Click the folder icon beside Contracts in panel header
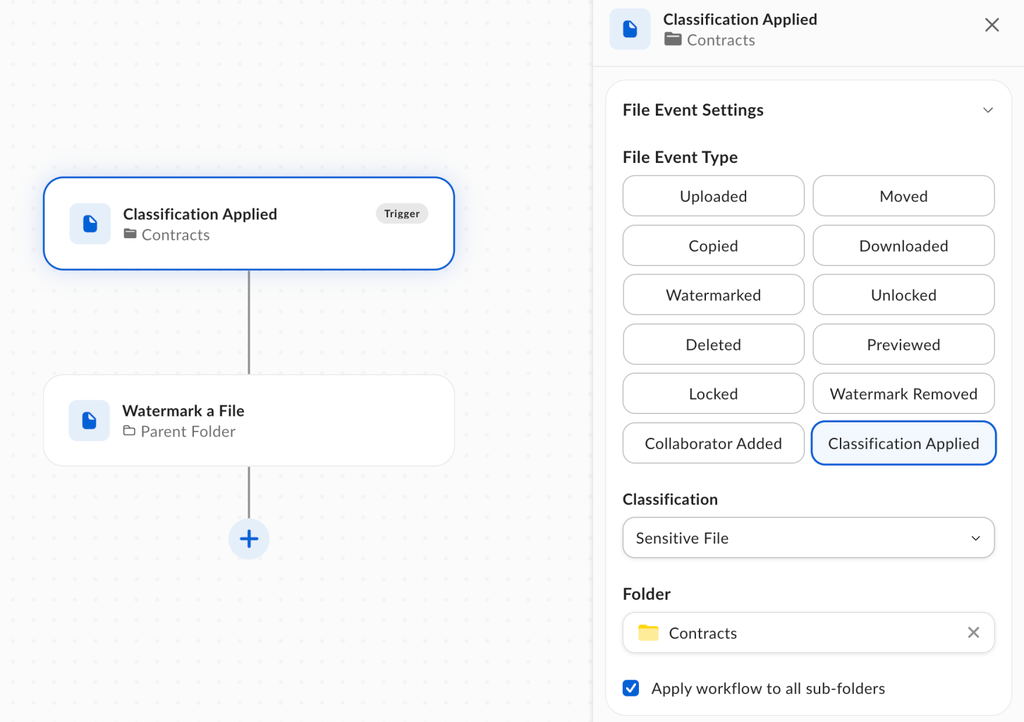 click(x=673, y=39)
